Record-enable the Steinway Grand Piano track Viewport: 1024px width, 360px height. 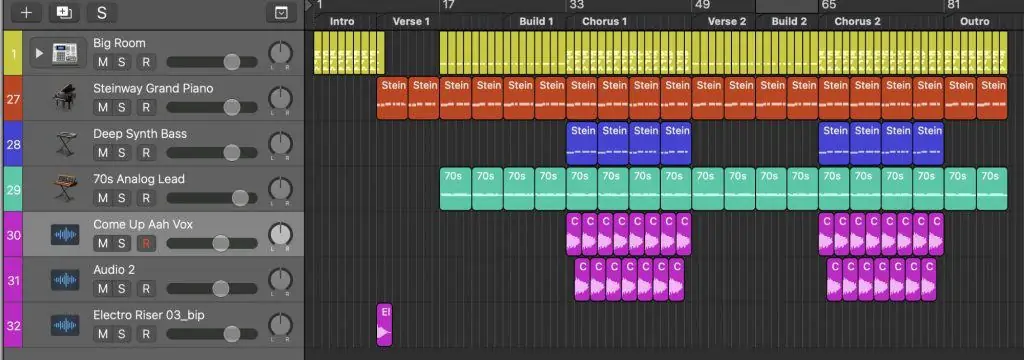[x=146, y=107]
